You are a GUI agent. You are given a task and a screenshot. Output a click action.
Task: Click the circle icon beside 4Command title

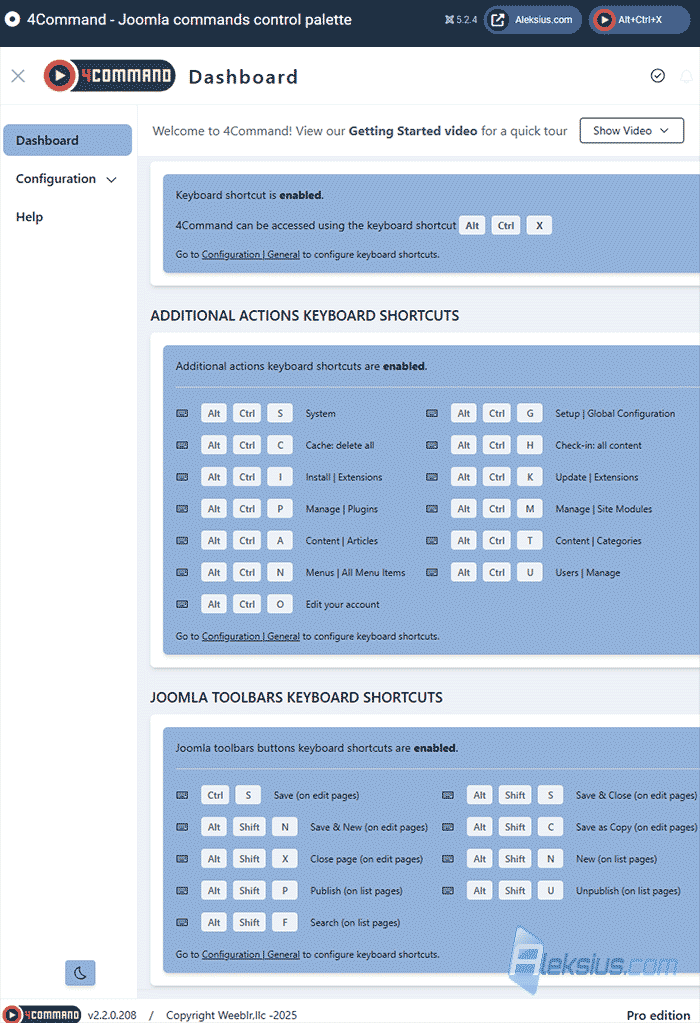click(12, 20)
